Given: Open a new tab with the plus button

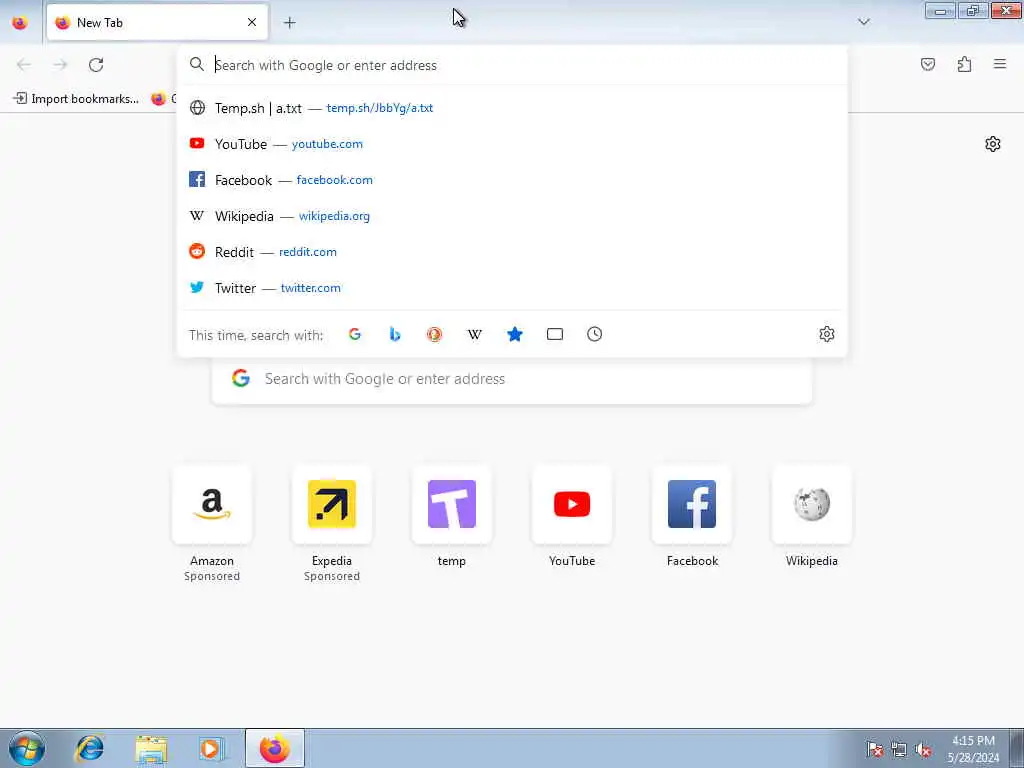Looking at the screenshot, I should (x=289, y=23).
